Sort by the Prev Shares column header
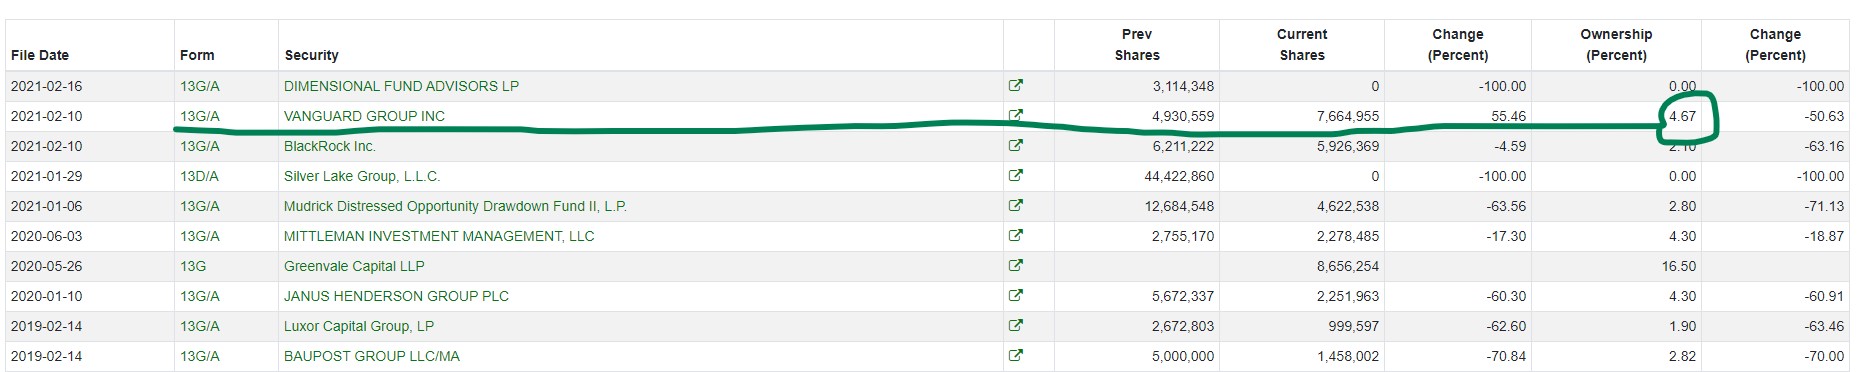The height and width of the screenshot is (372, 1876). [x=1137, y=44]
